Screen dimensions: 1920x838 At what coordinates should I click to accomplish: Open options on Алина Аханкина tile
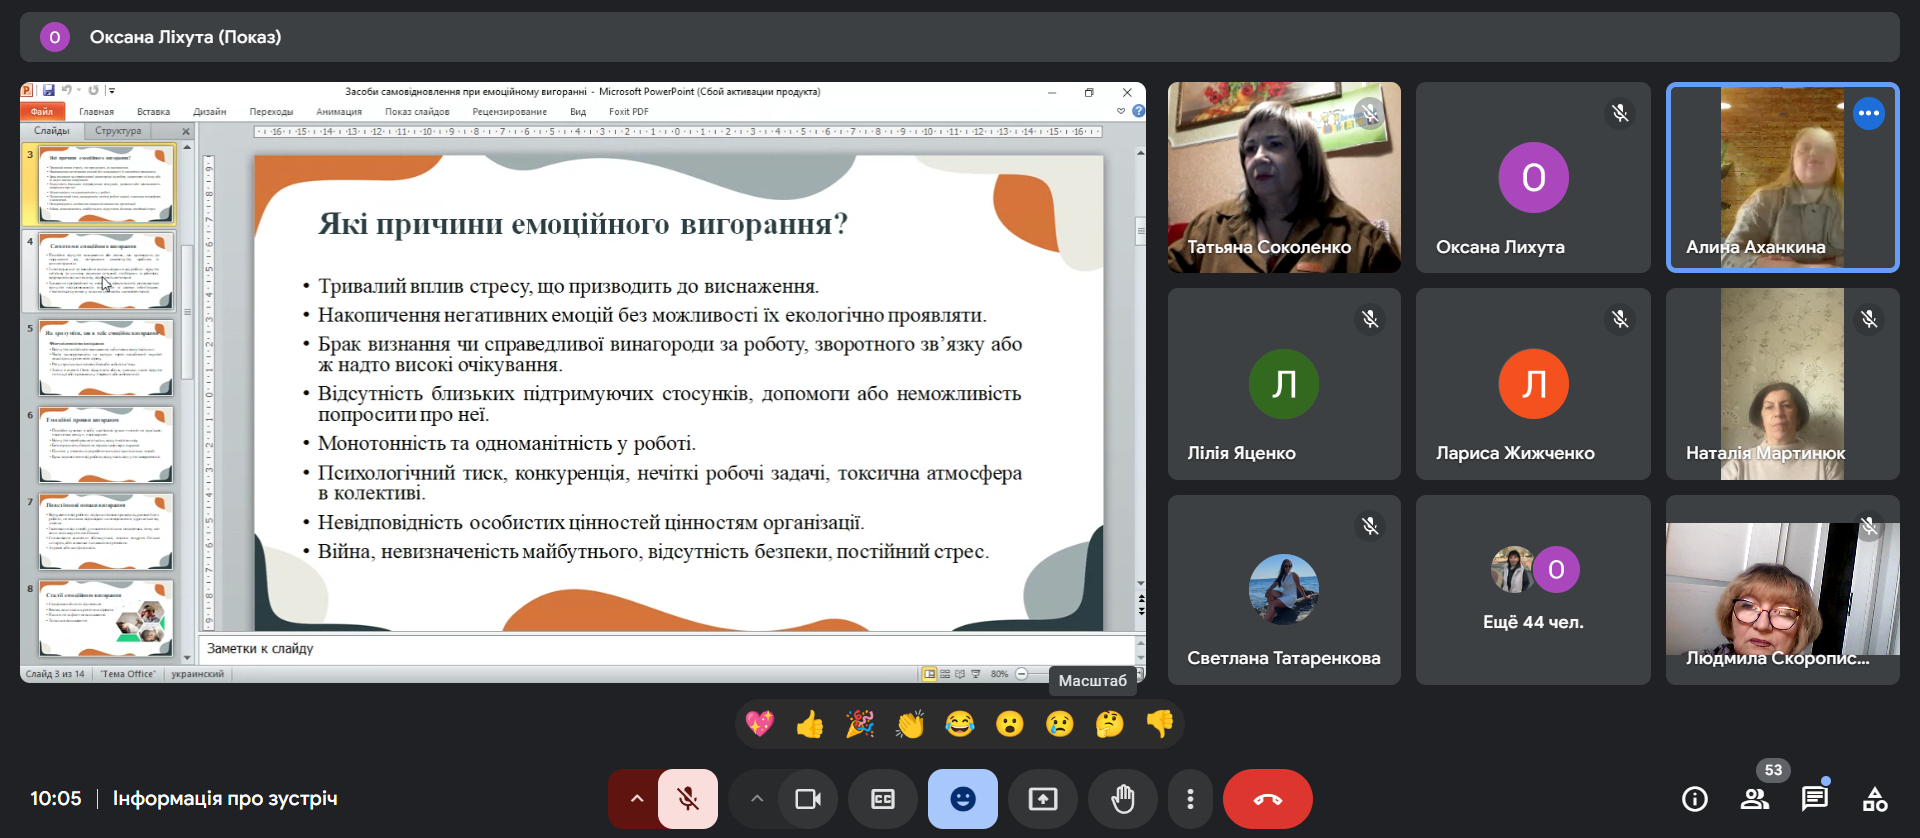(1868, 113)
